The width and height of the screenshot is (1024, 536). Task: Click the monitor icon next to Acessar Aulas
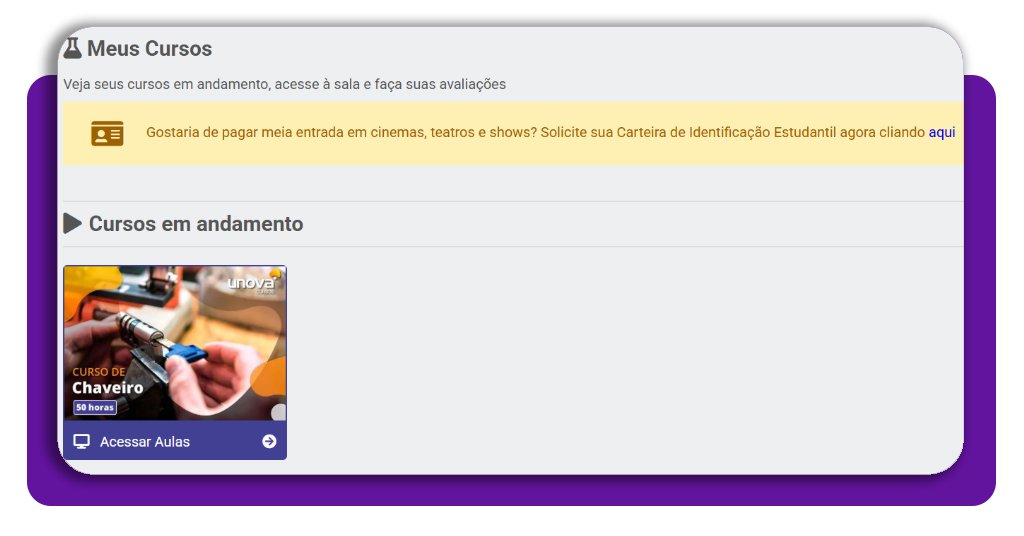[x=82, y=442]
